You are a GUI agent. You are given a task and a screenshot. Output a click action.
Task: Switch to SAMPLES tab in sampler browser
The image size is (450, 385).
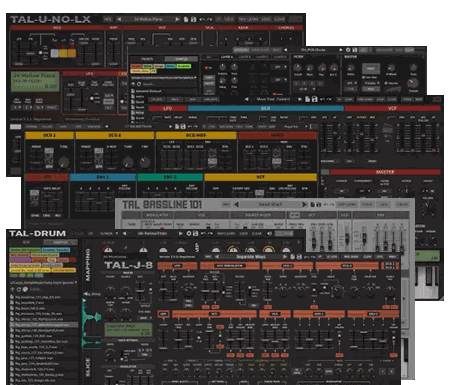[x=181, y=59]
